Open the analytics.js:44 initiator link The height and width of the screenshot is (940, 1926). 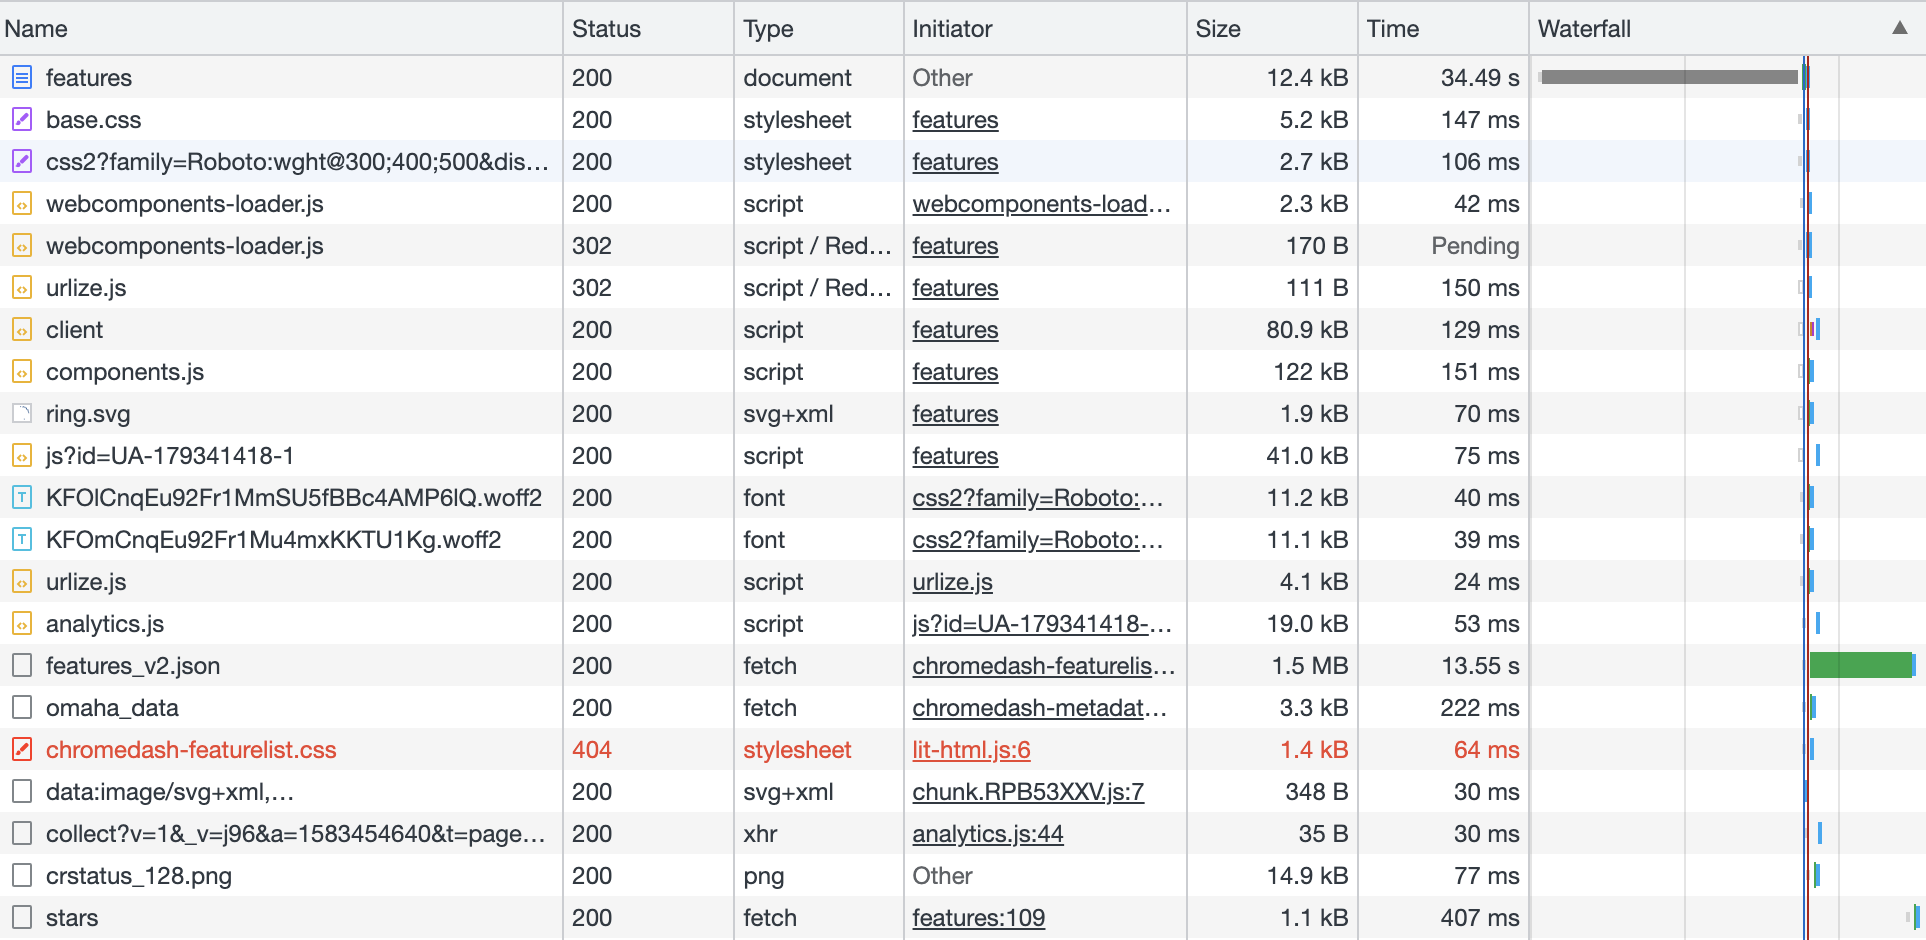coord(986,833)
